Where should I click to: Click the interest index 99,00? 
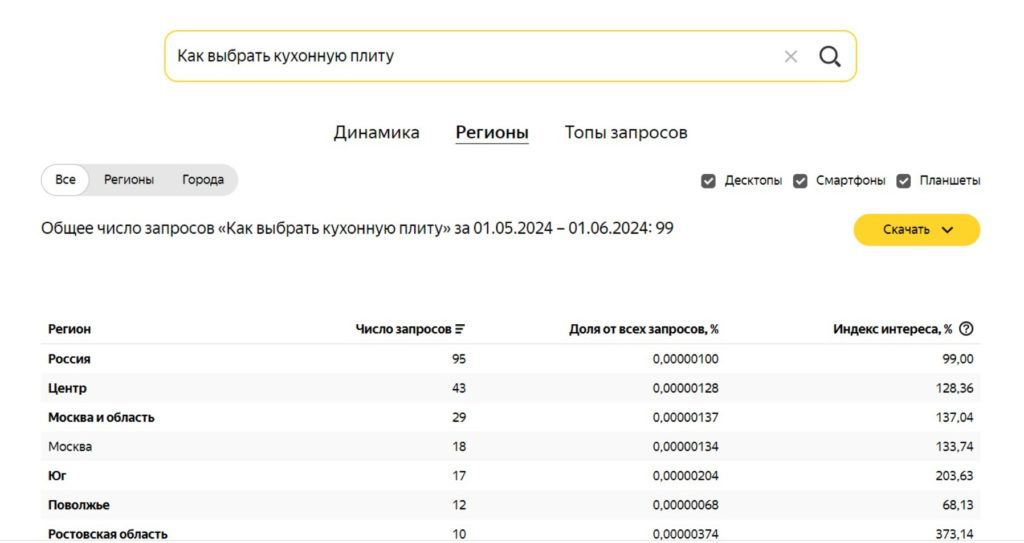point(957,359)
